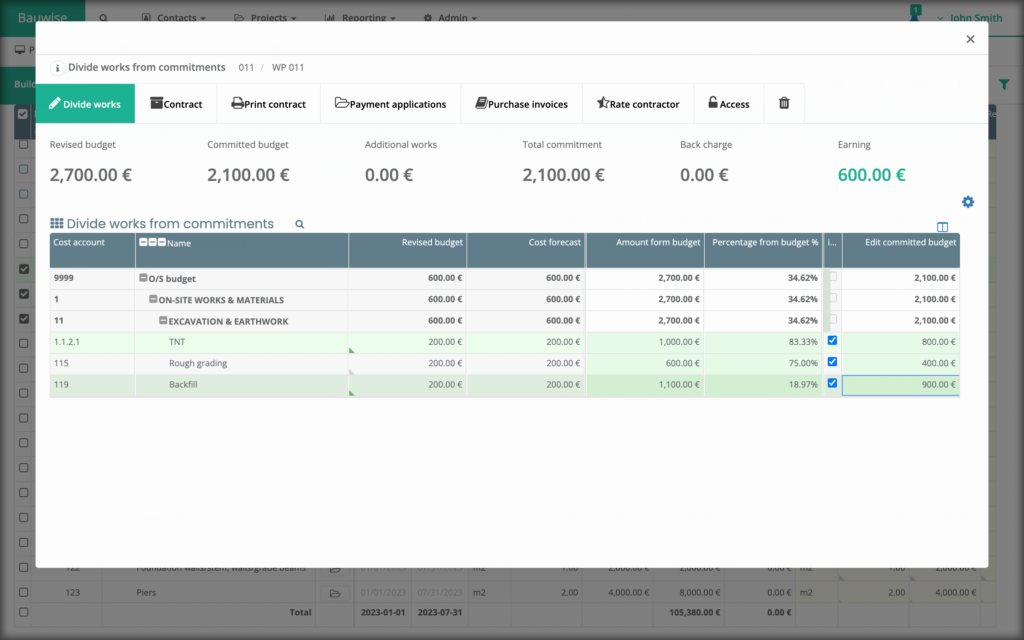Collapse the O/S budget tree node
This screenshot has height=640, width=1024.
coord(143,278)
